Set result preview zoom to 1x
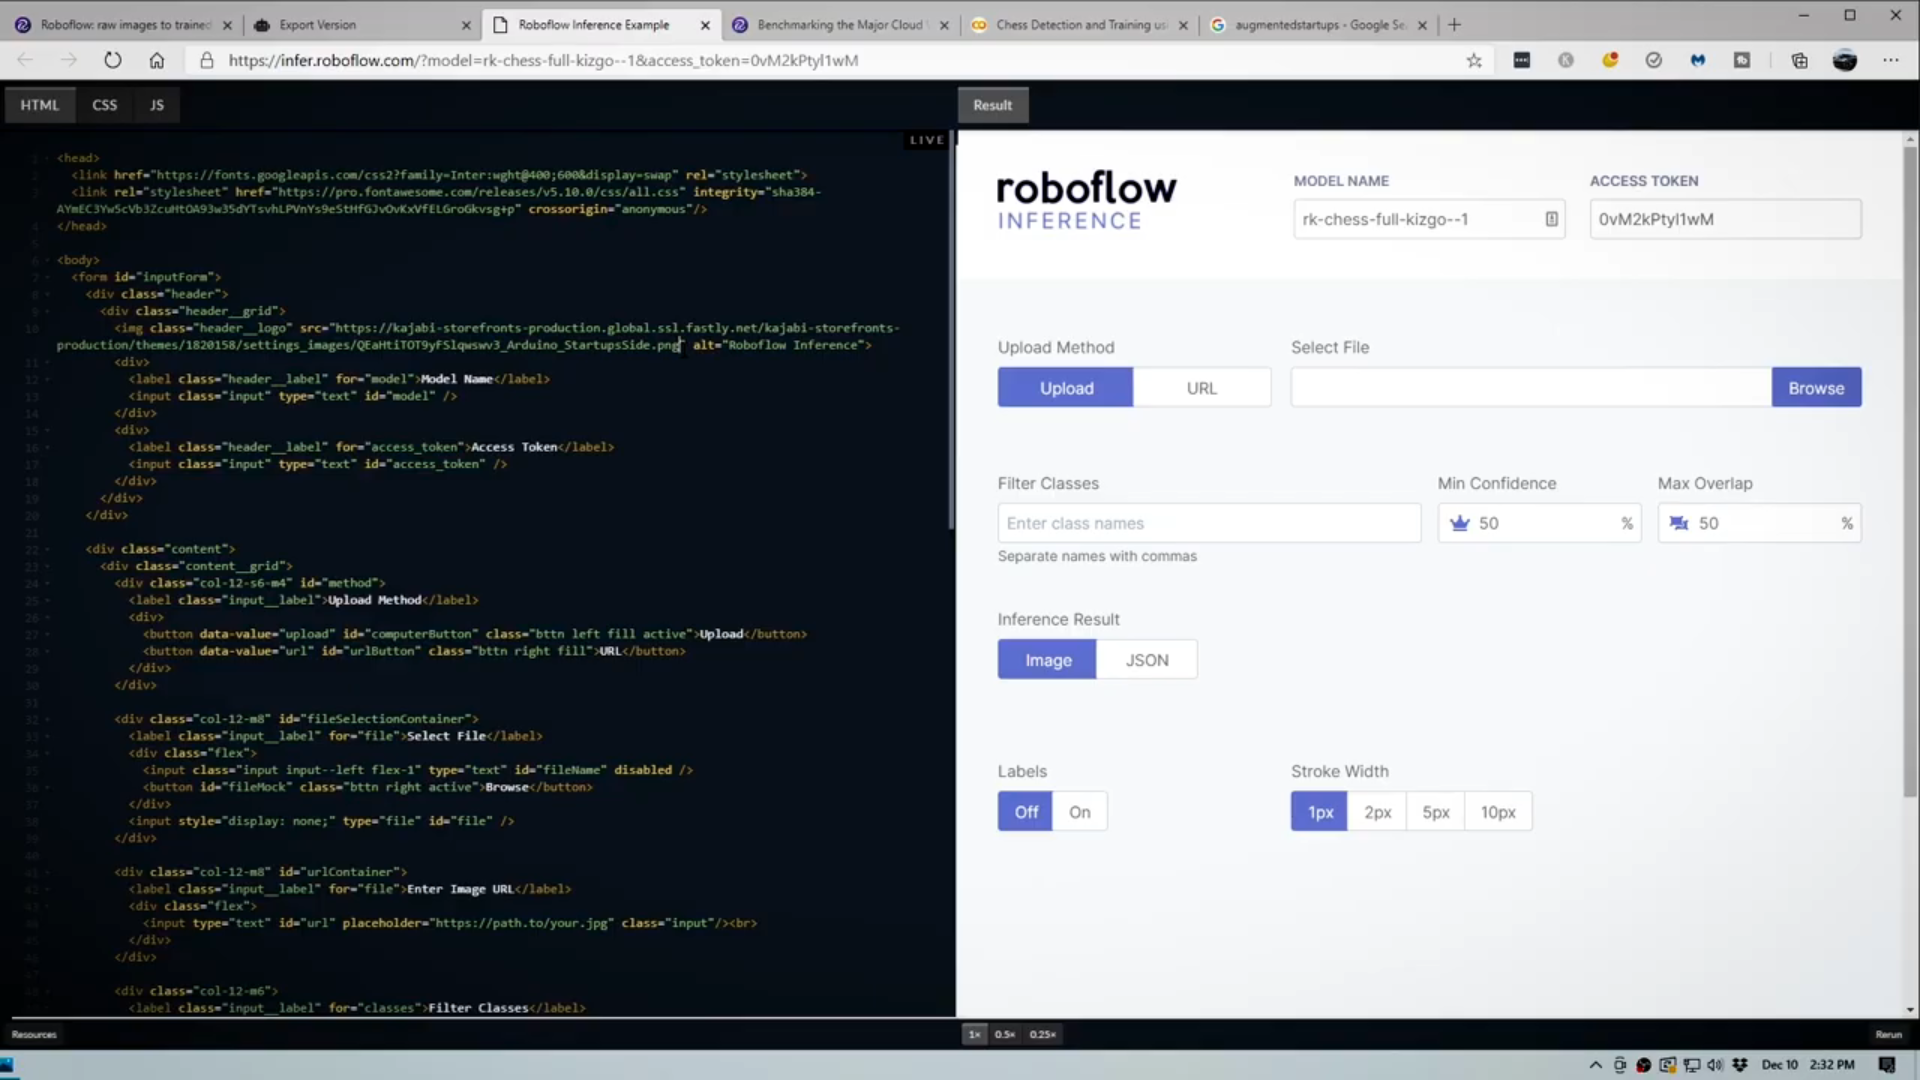The width and height of the screenshot is (1920, 1080). tap(974, 1034)
